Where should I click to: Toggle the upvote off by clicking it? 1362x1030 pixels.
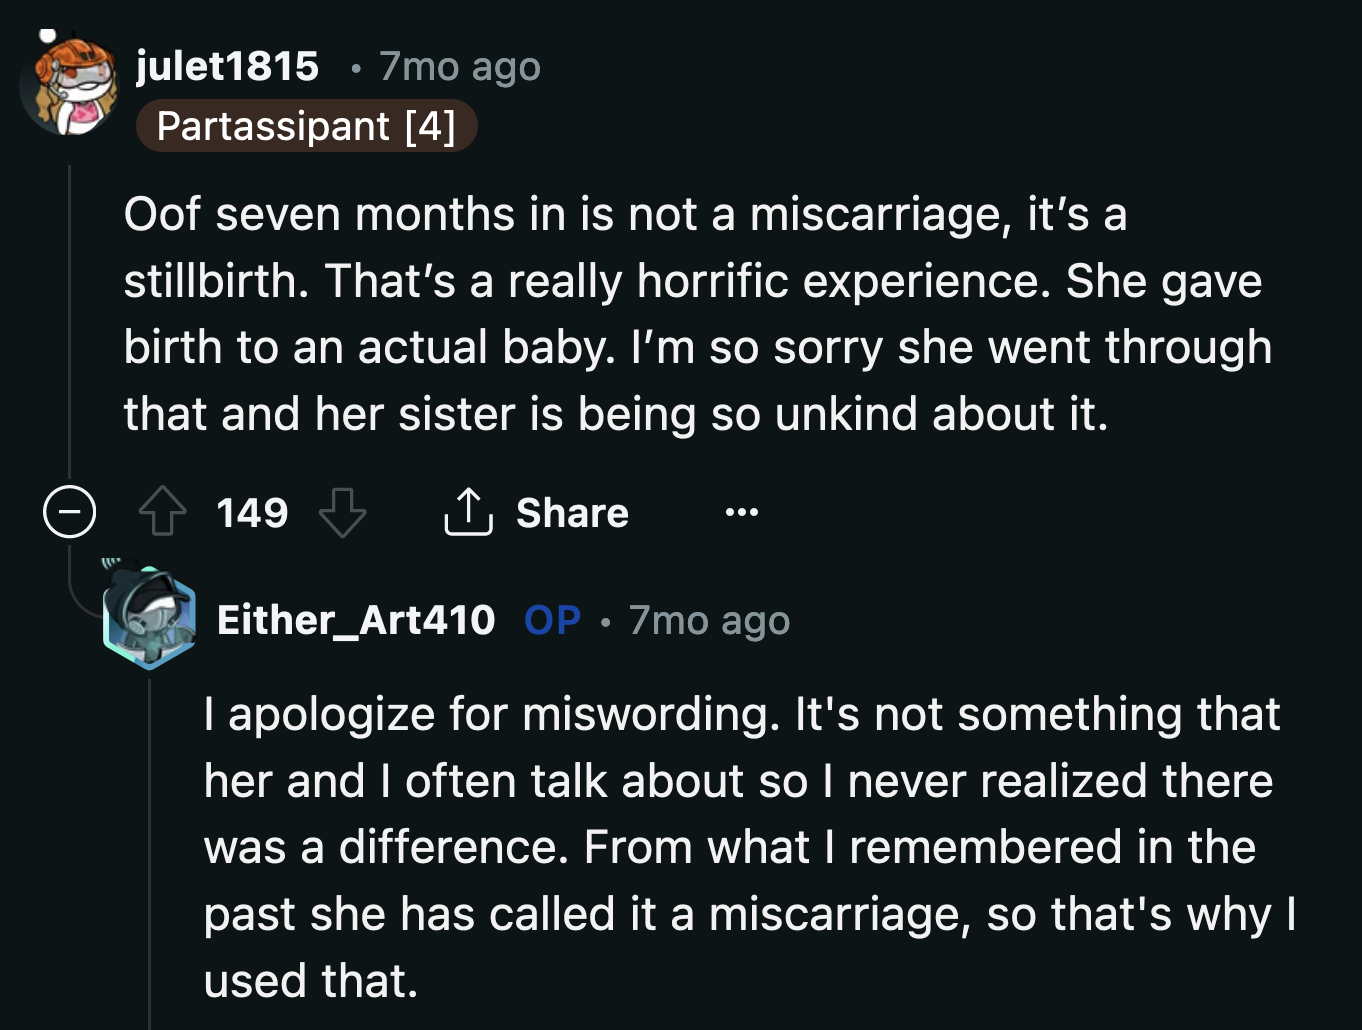click(162, 512)
